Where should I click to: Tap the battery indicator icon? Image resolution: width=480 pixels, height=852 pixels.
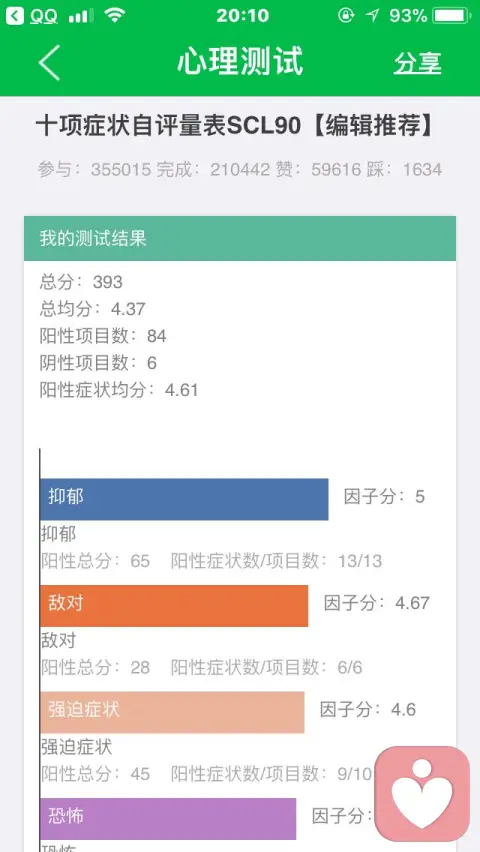coord(452,16)
